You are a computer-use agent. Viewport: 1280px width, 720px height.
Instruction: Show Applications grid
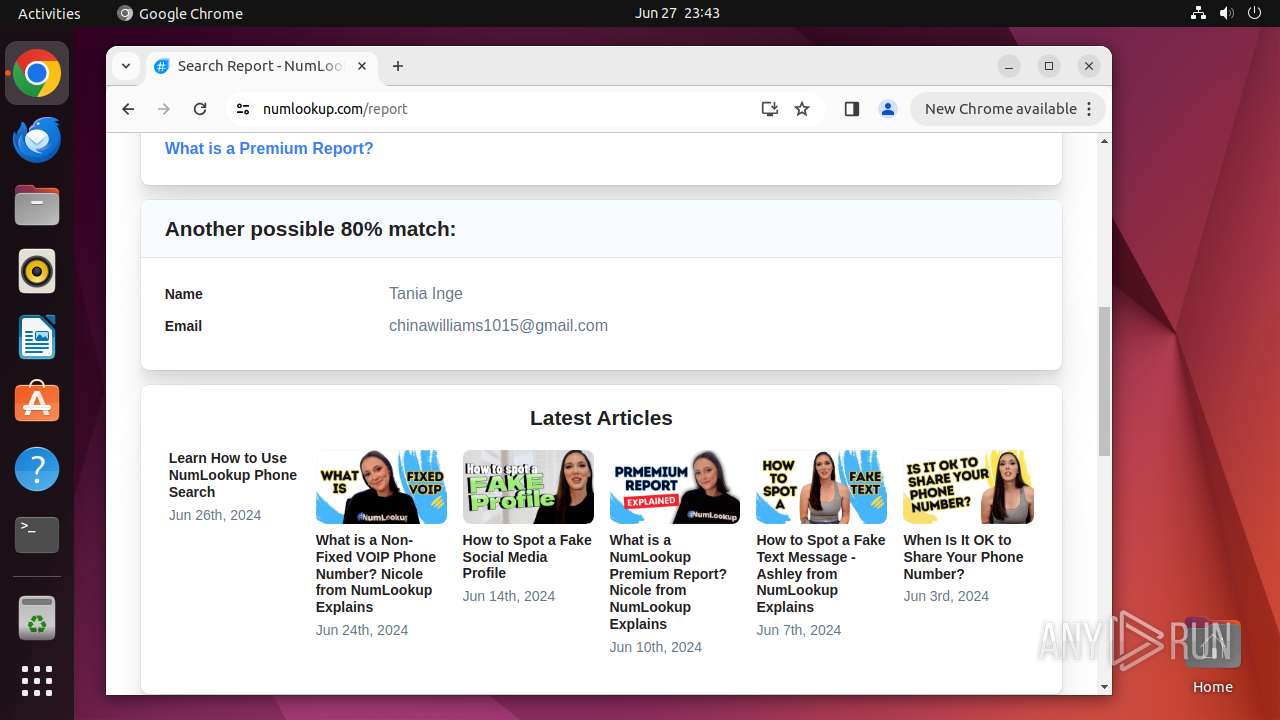pyautogui.click(x=37, y=681)
